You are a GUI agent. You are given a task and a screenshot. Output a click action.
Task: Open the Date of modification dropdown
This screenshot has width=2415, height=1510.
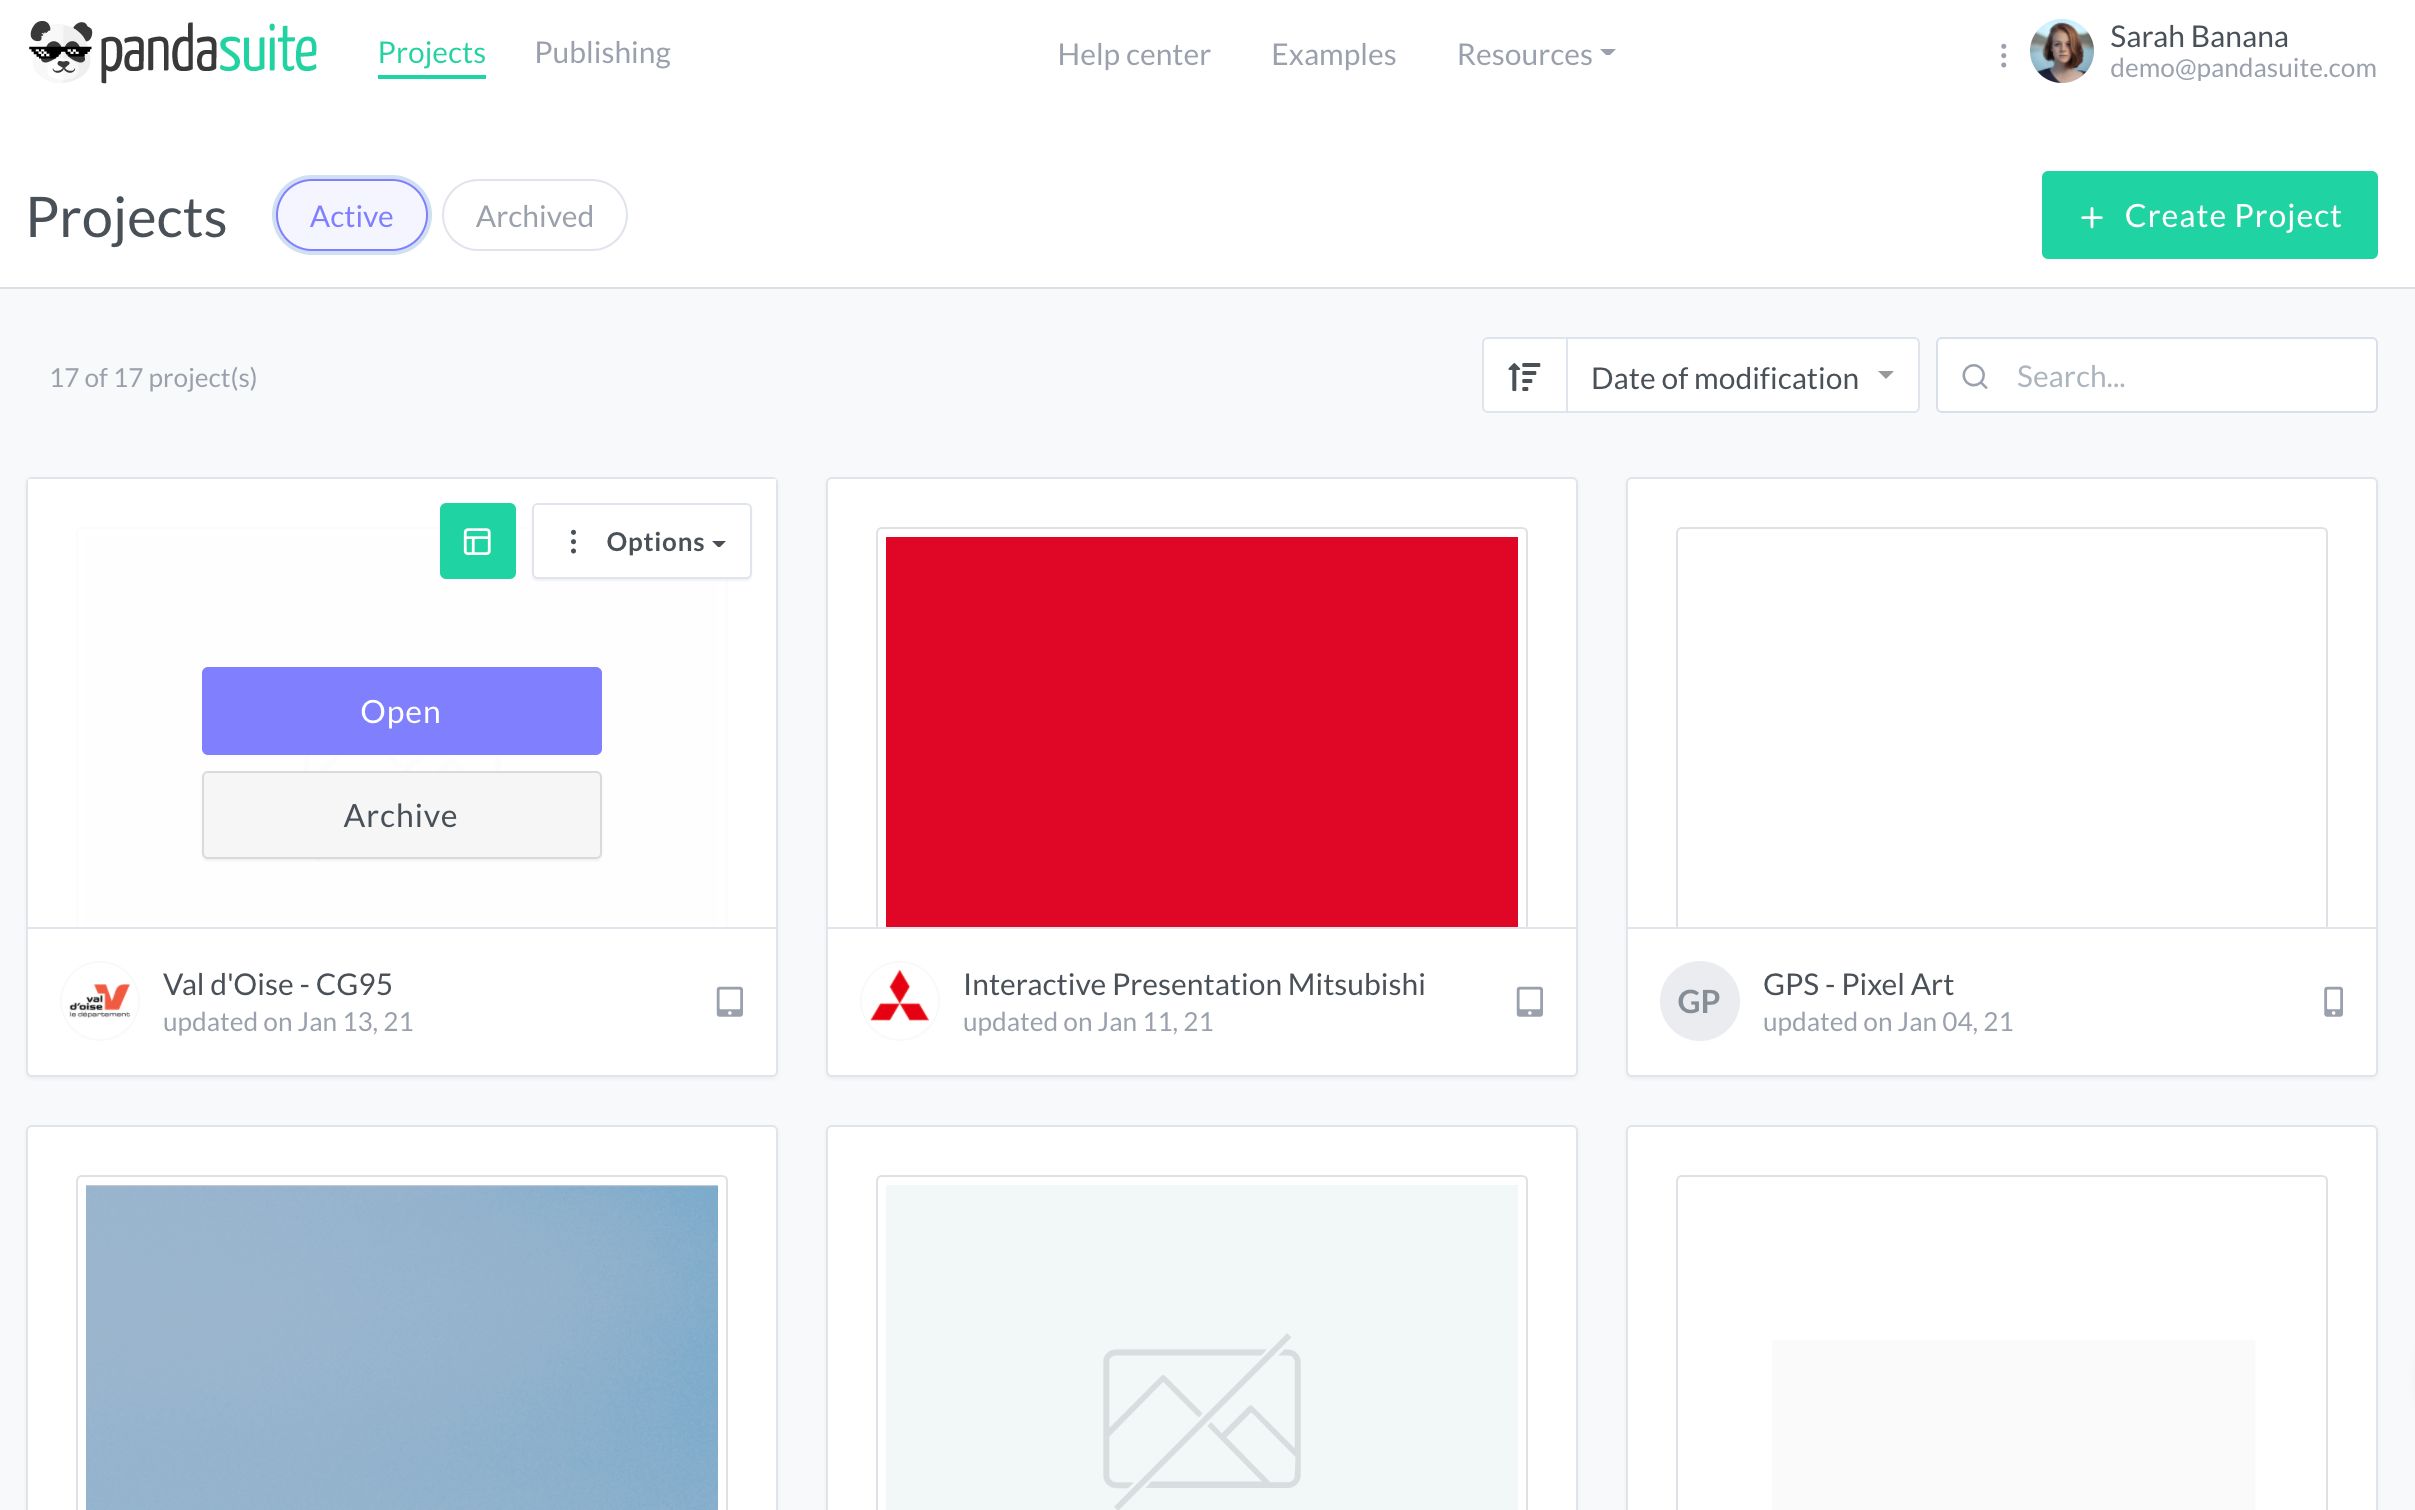1741,376
